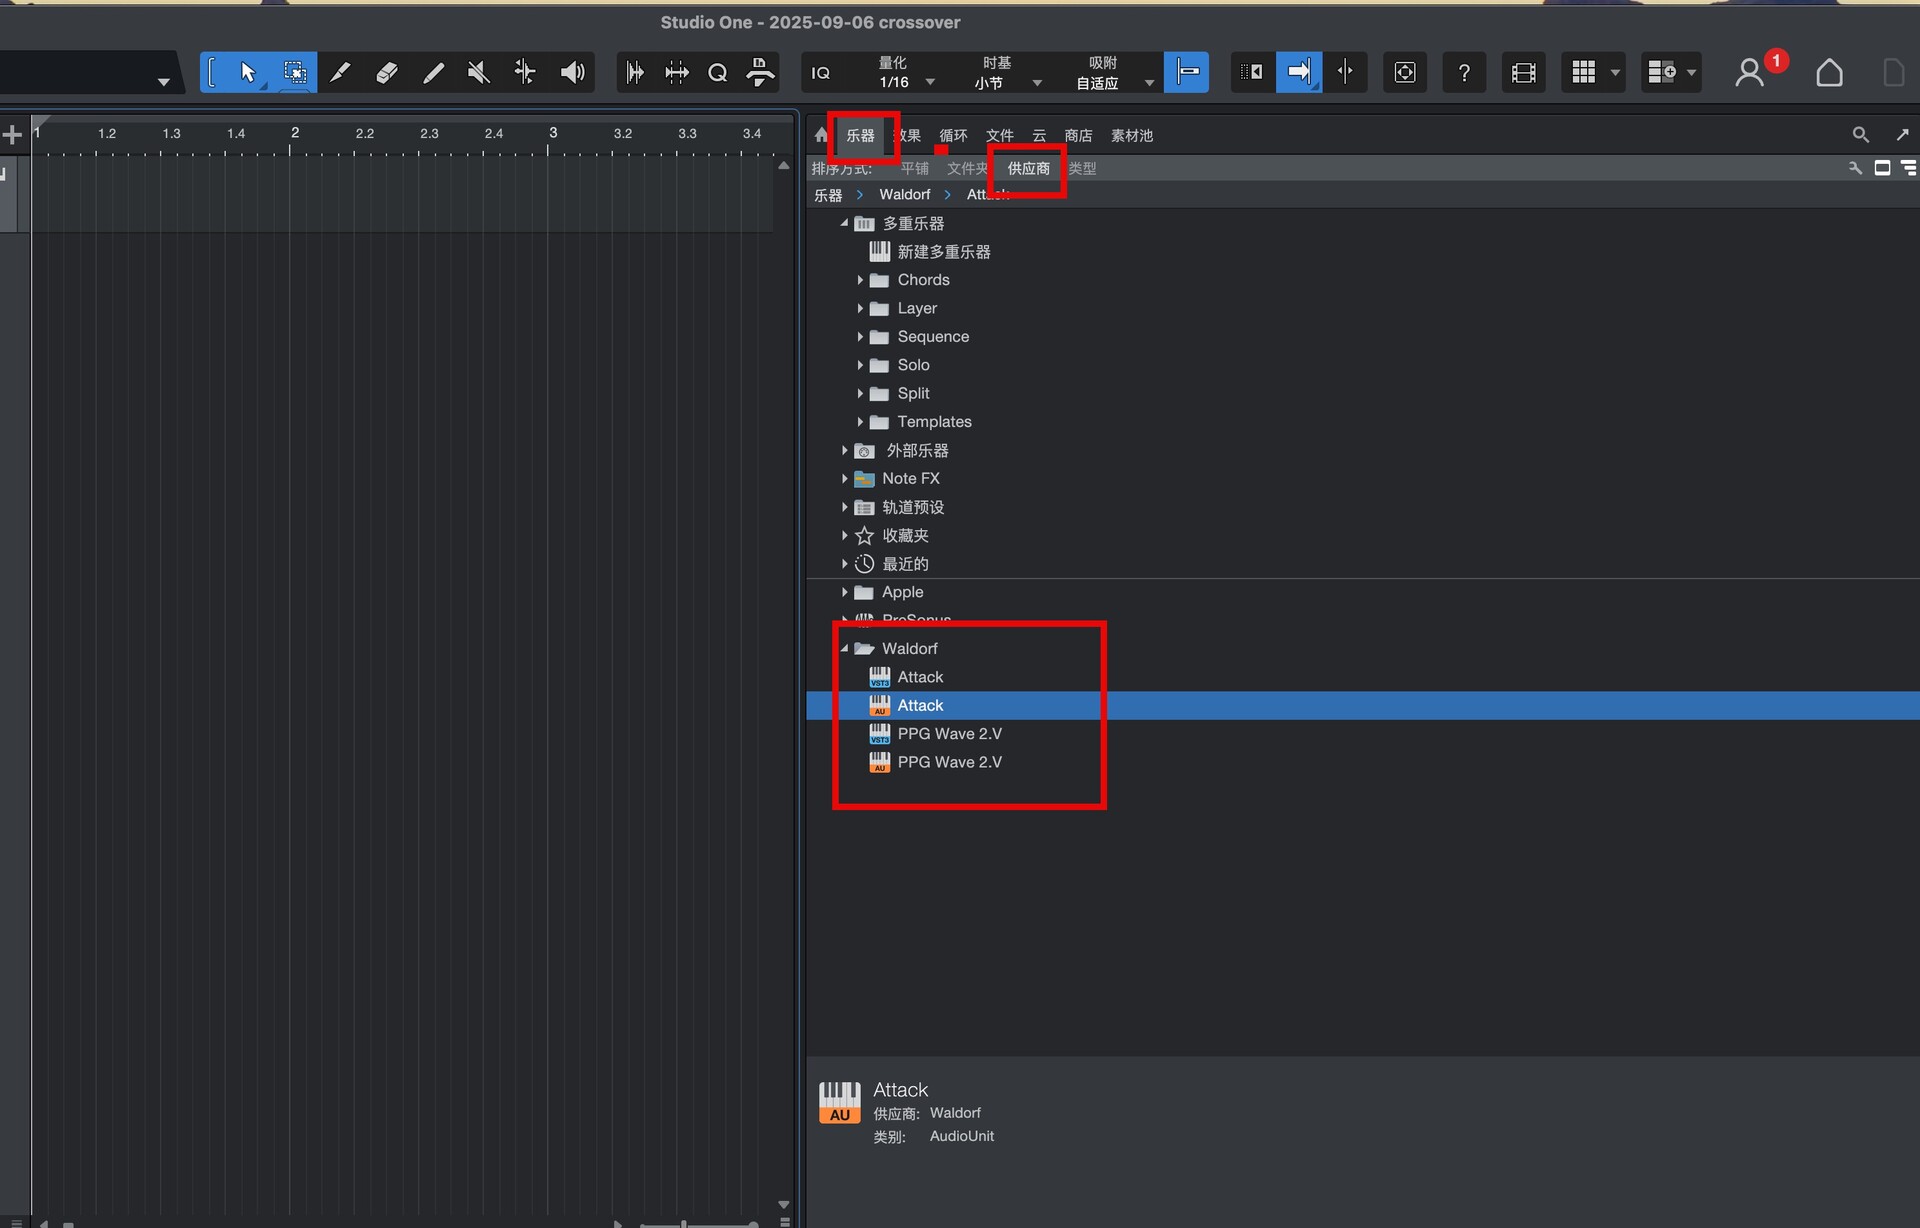
Task: Select the Range tool
Action: coord(295,72)
